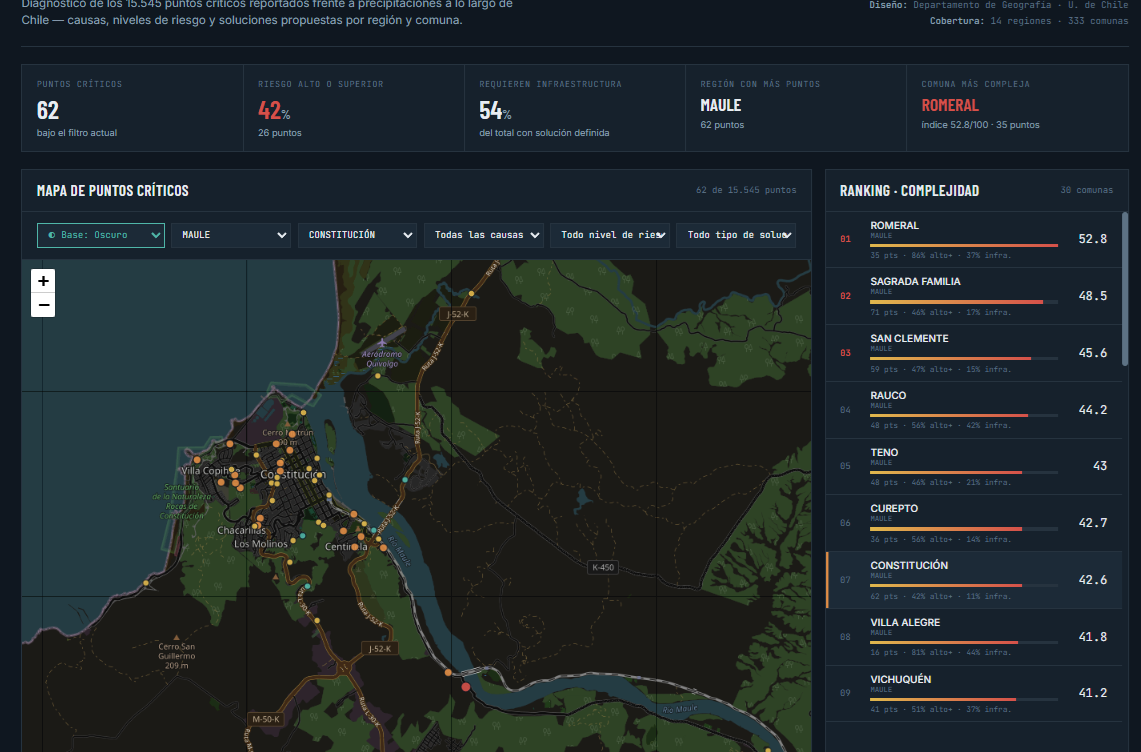1141x752 pixels.
Task: Open the CONSTITUCIÓN comuna dropdown
Action: point(357,235)
